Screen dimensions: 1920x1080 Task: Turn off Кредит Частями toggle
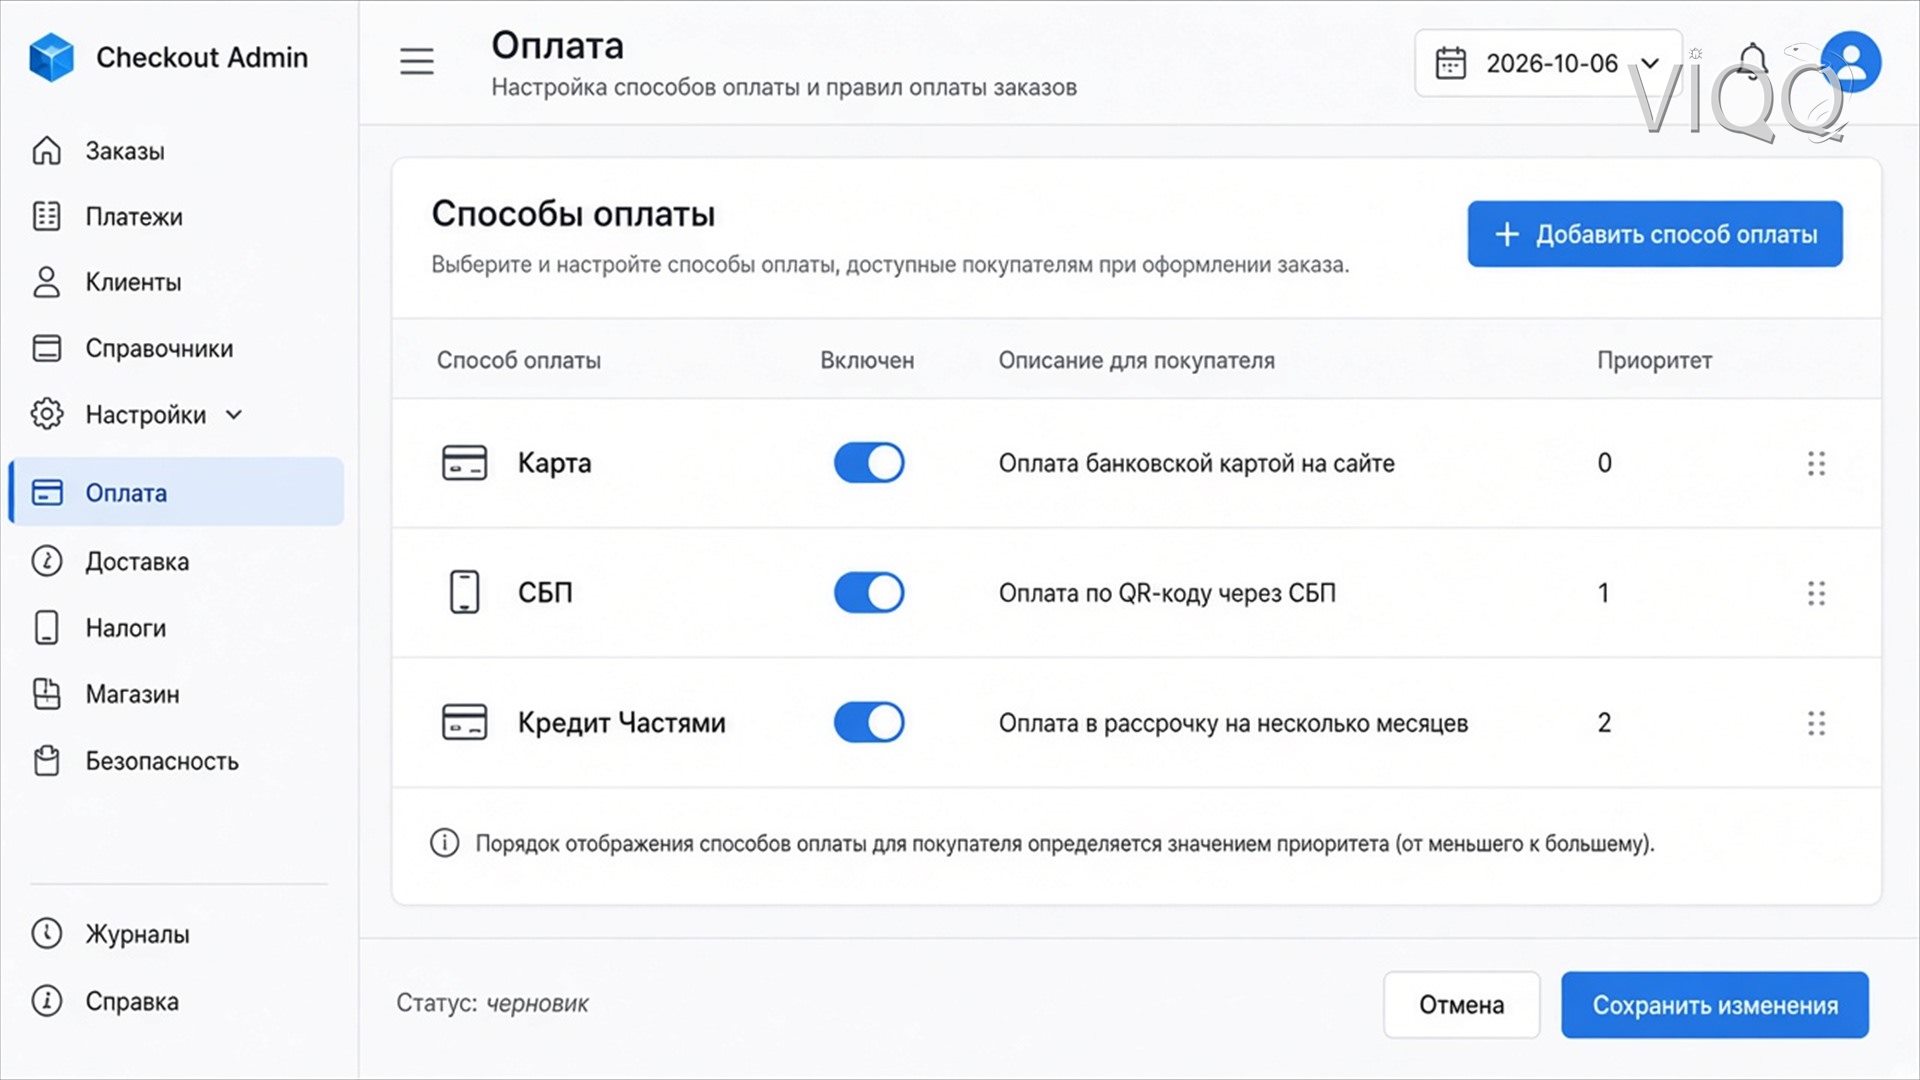pos(869,722)
